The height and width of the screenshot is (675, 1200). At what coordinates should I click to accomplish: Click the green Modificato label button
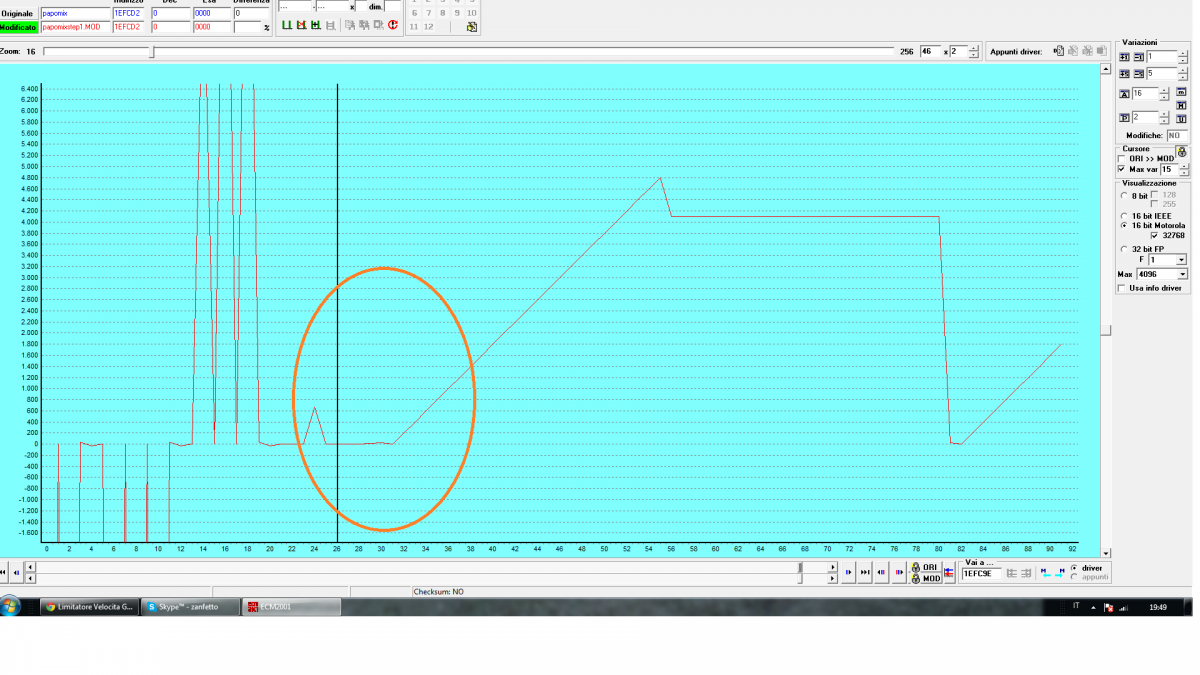[19, 27]
